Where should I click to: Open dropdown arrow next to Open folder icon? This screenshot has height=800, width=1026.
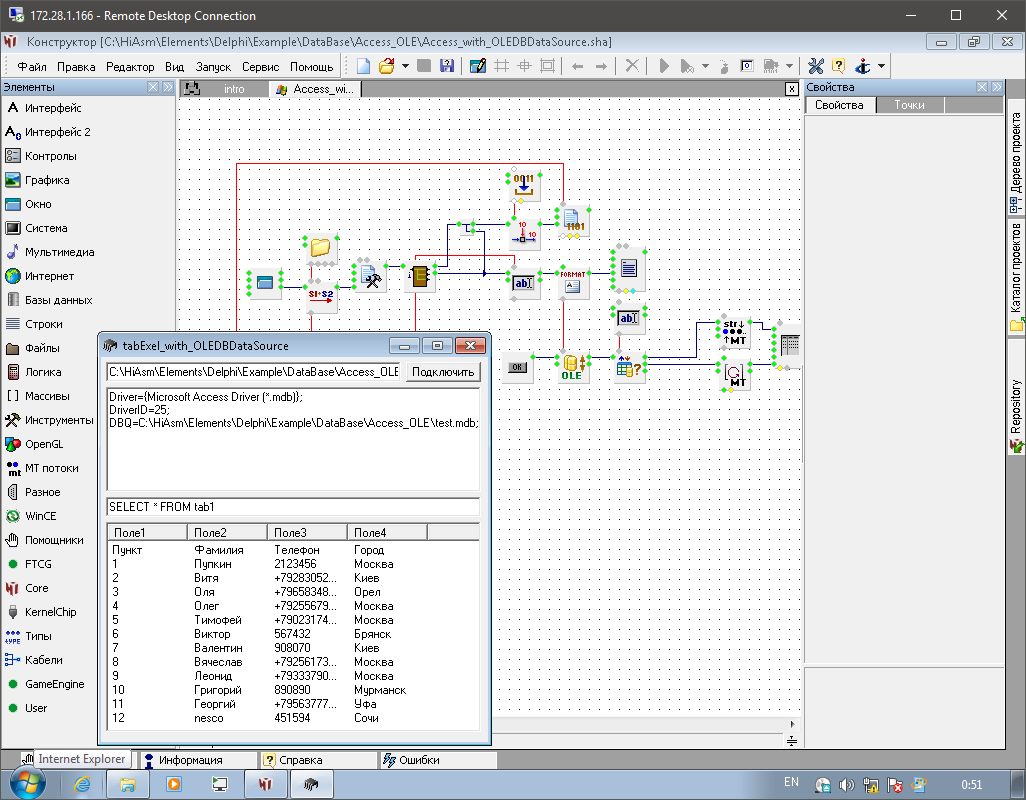[405, 67]
